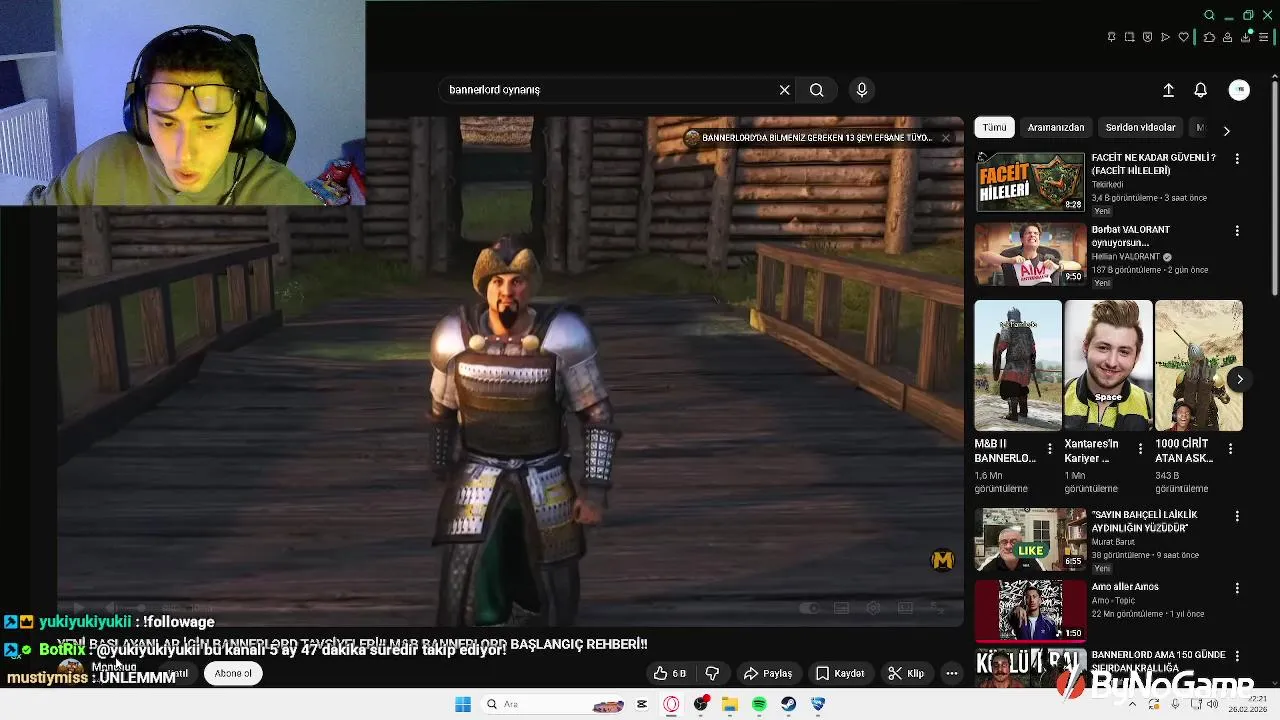Take a snapshot with the browser toolbar icon
The height and width of the screenshot is (720, 1280).
1129,37
